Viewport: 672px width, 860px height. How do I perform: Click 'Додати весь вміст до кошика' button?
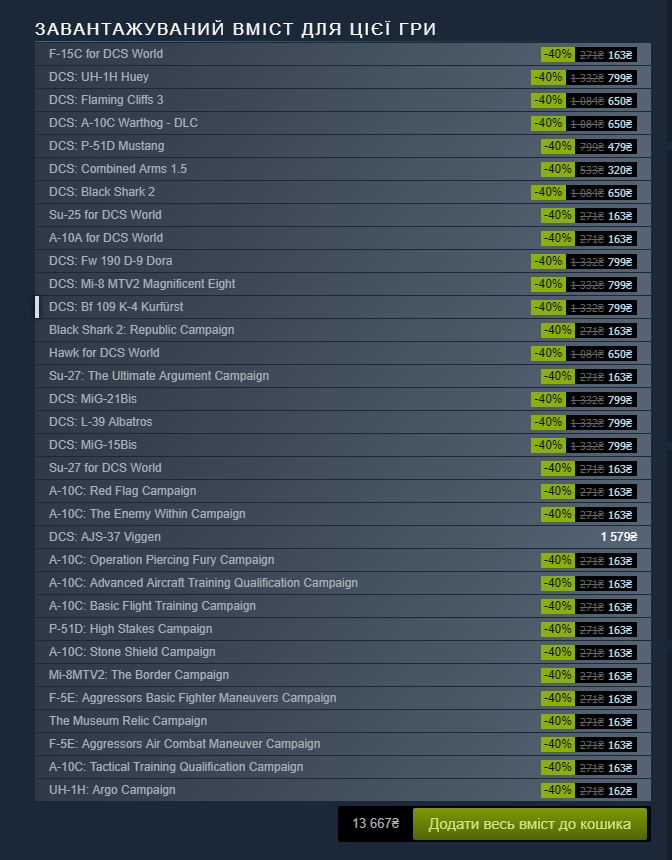point(530,824)
